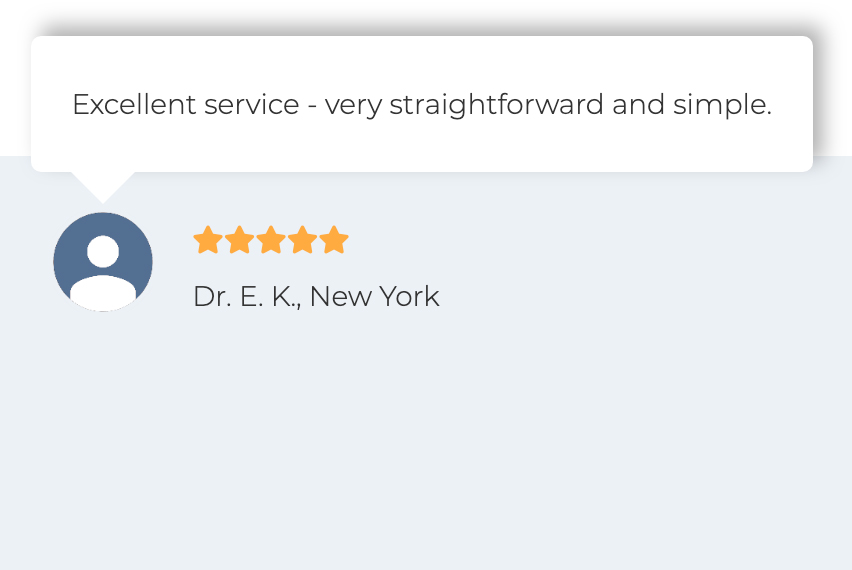Viewport: 852px width, 570px height.
Task: Click the white head of the avatar silhouette
Action: pyautogui.click(x=103, y=252)
